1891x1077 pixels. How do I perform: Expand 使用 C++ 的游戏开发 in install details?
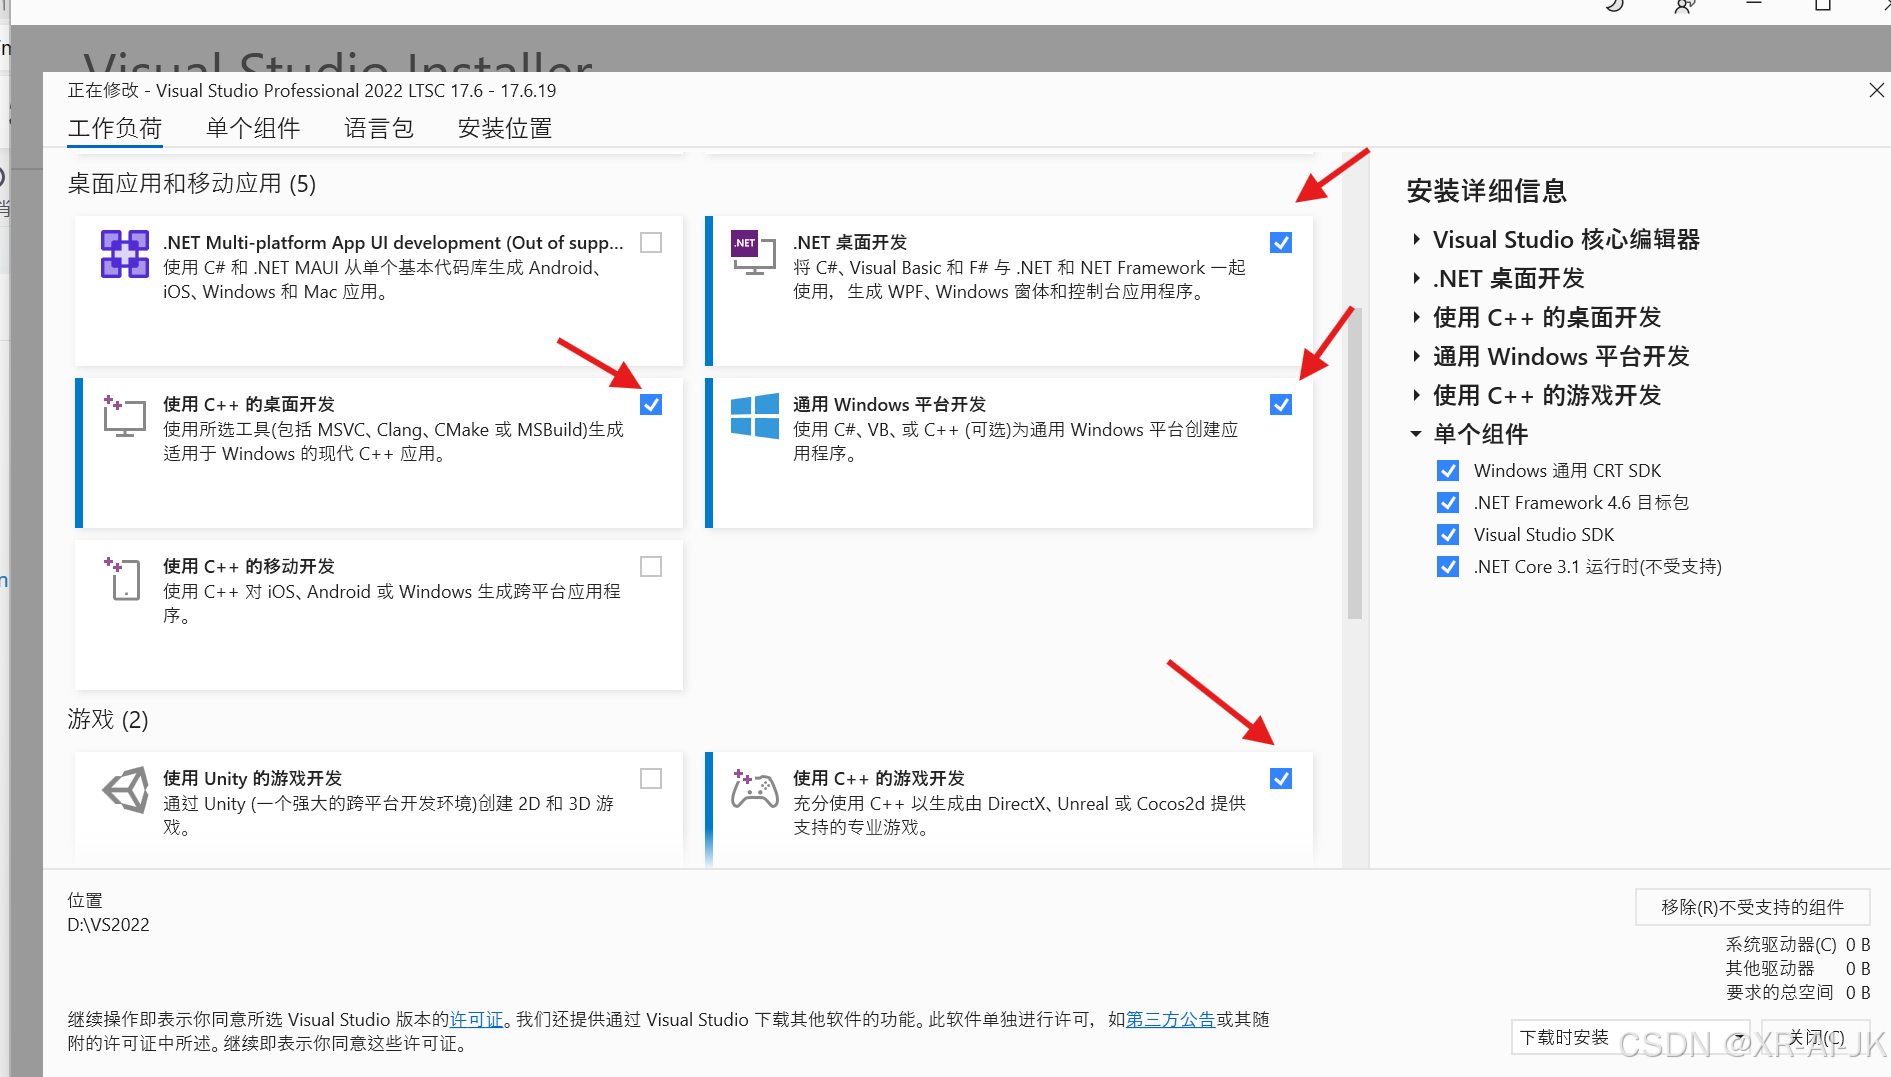click(1416, 396)
